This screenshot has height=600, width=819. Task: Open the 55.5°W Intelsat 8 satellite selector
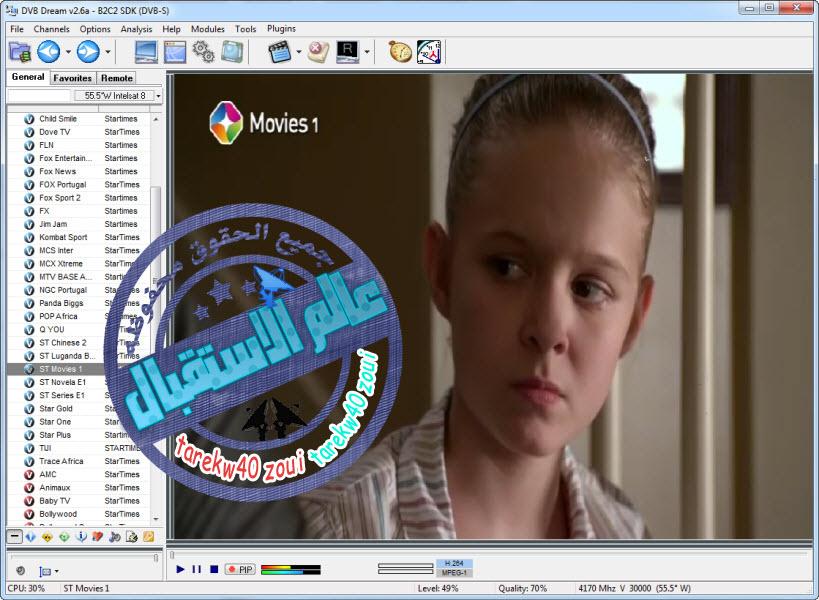116,96
